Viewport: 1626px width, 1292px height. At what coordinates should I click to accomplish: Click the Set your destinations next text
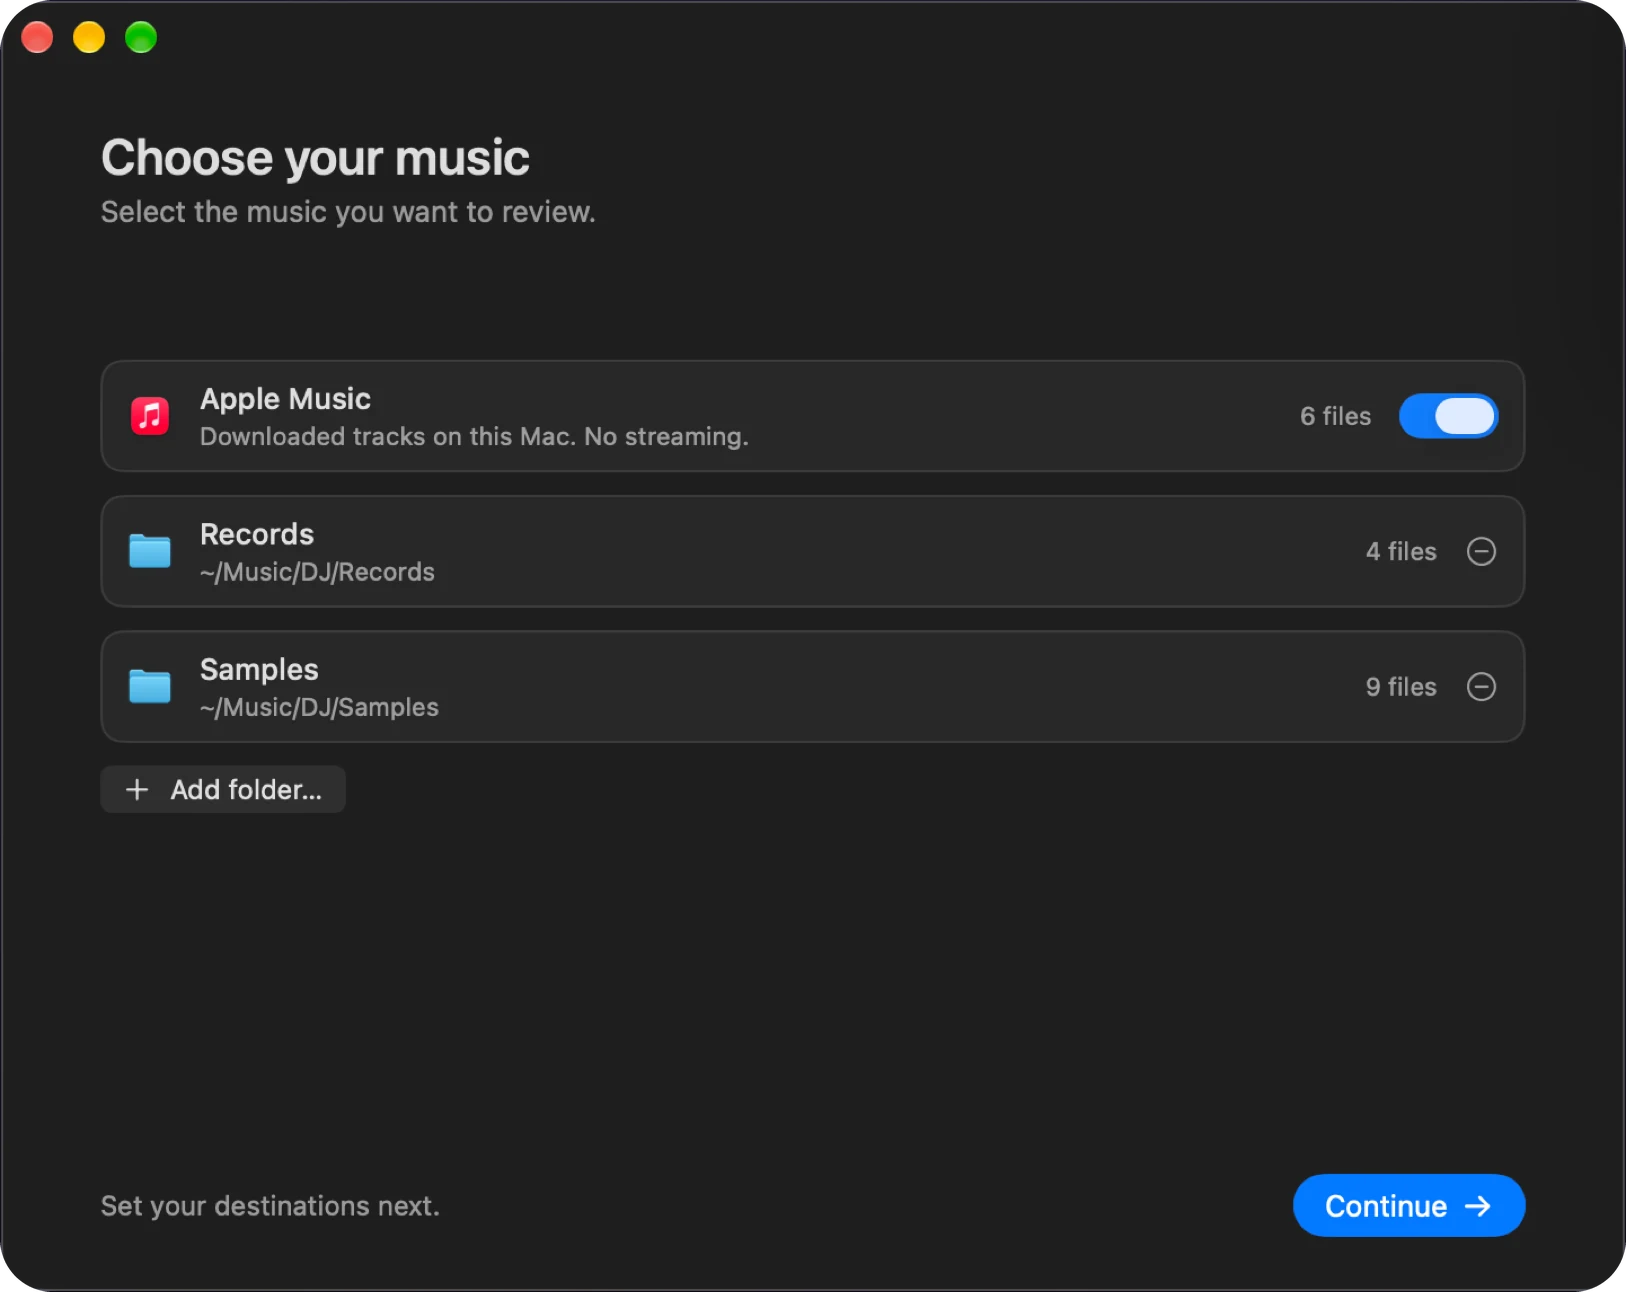[270, 1206]
